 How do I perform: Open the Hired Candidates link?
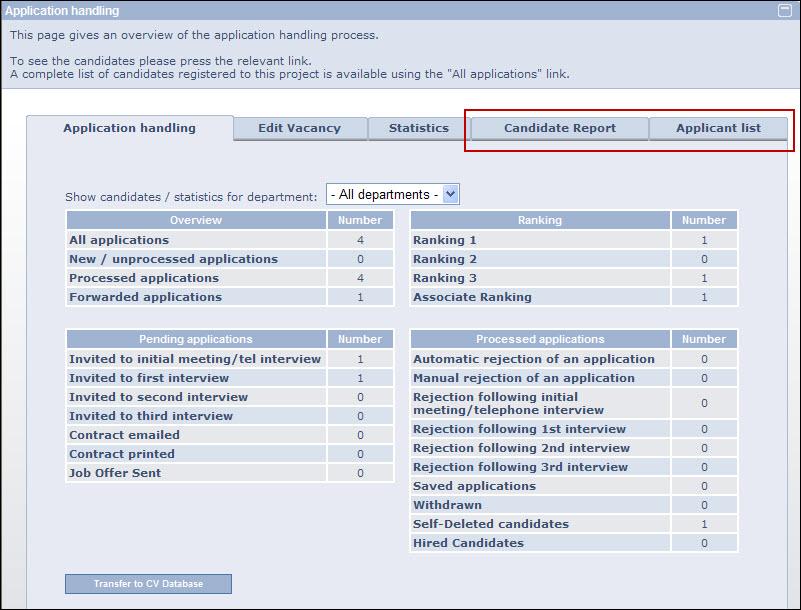coord(468,543)
